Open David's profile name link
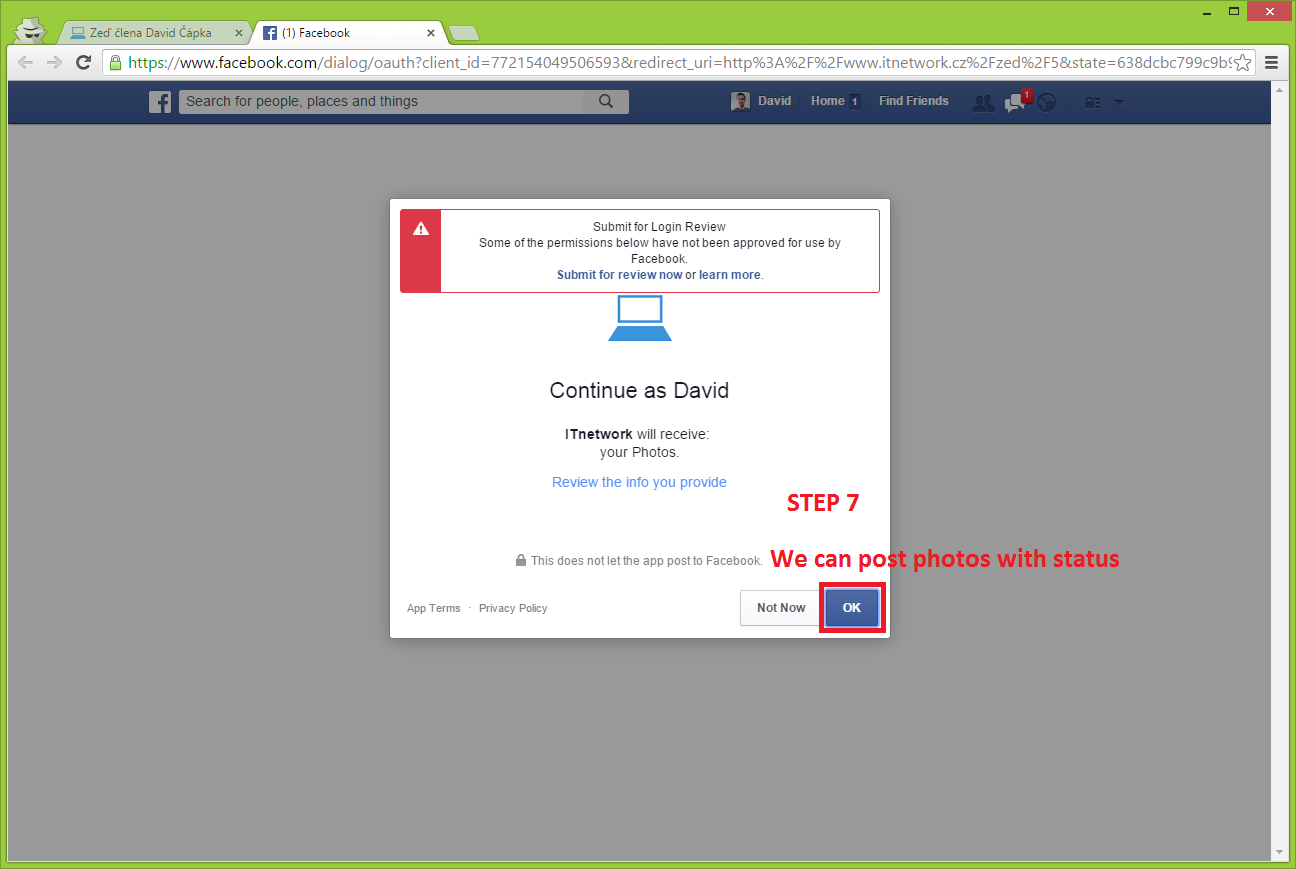Screen dimensions: 1296x869 pyautogui.click(x=774, y=101)
